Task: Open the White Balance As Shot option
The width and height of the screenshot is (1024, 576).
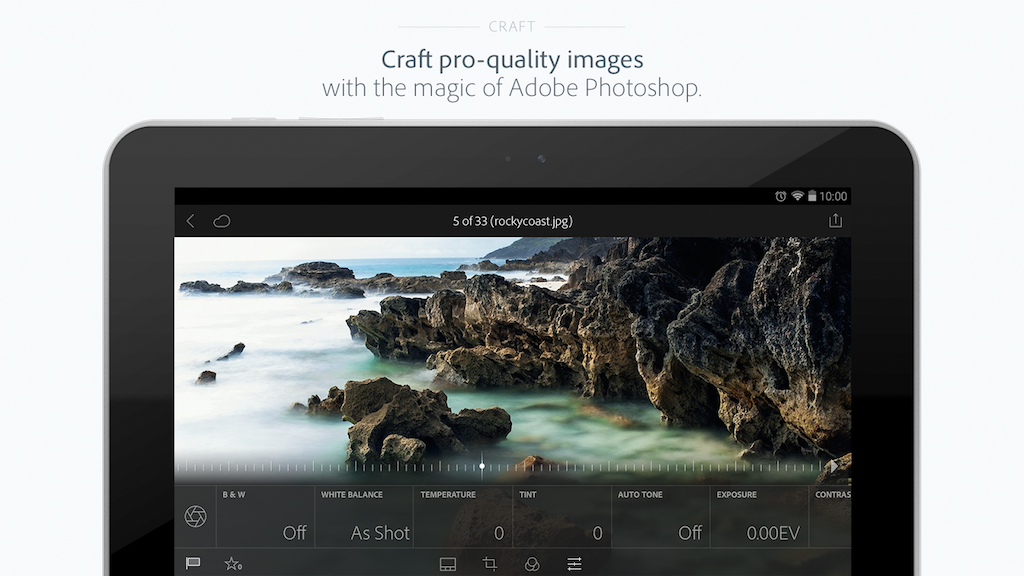Action: 364,517
